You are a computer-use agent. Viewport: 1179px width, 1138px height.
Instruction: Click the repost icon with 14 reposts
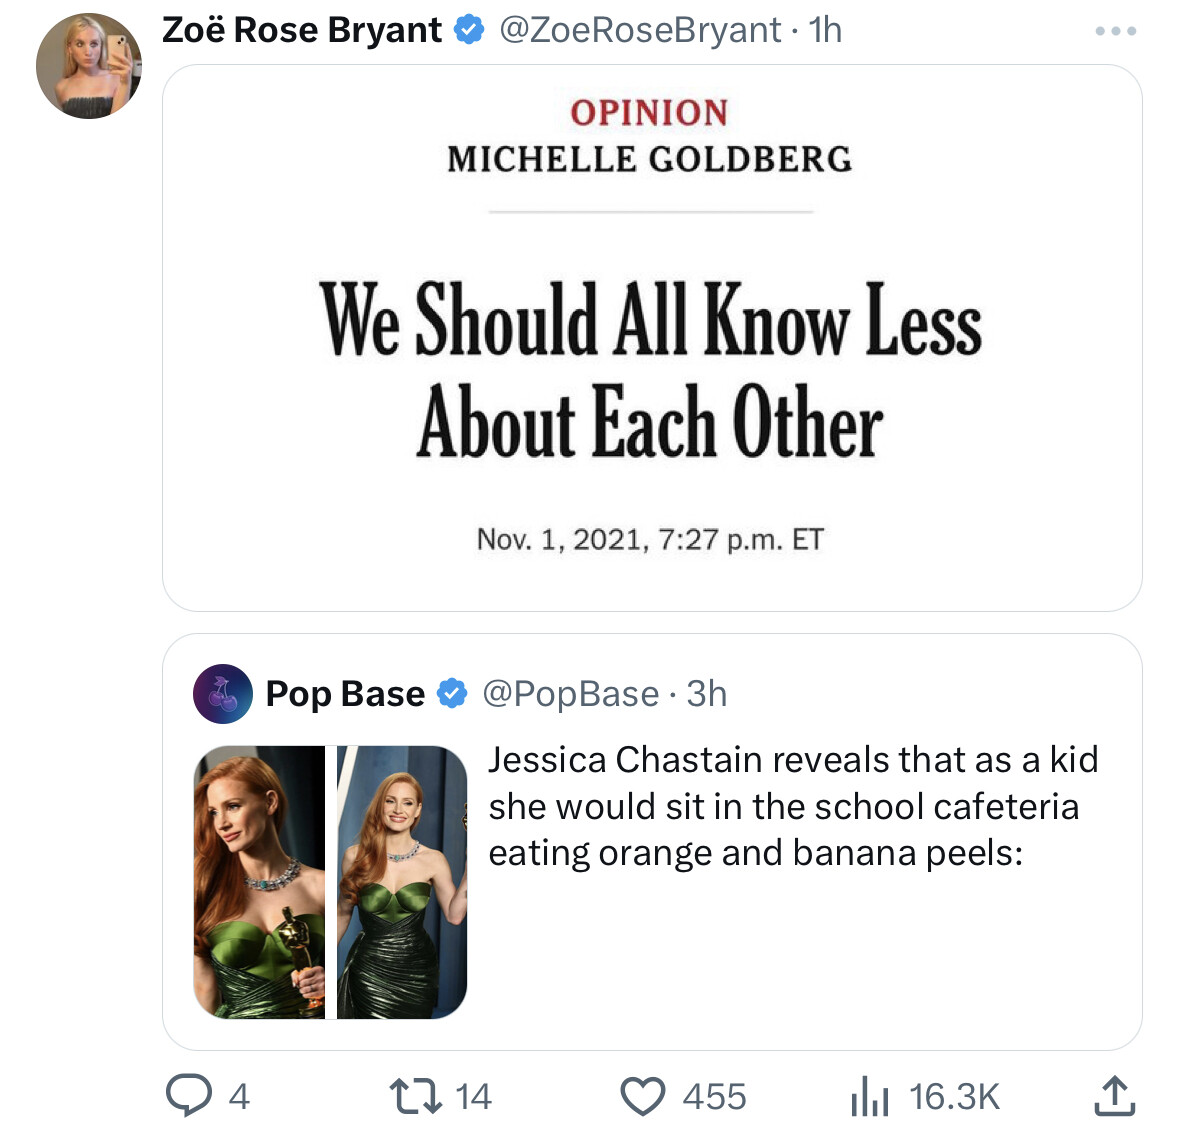point(416,1097)
